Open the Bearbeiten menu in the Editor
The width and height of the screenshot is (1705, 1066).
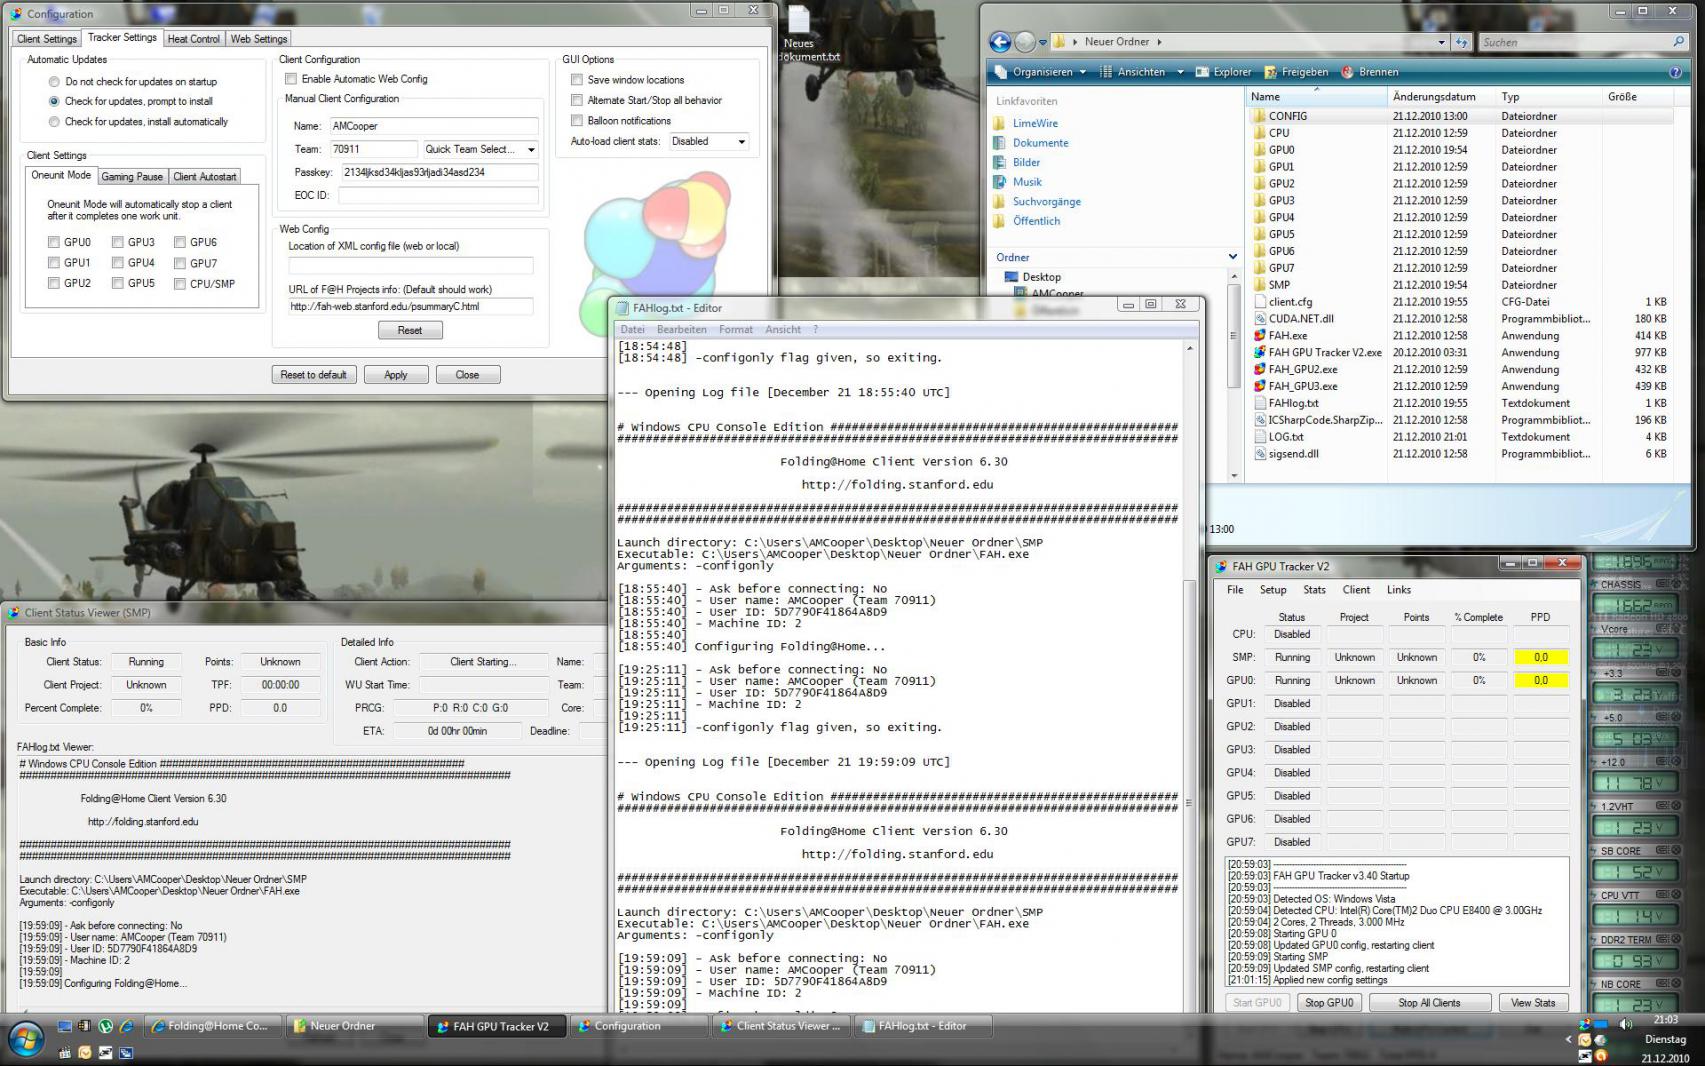coord(682,329)
